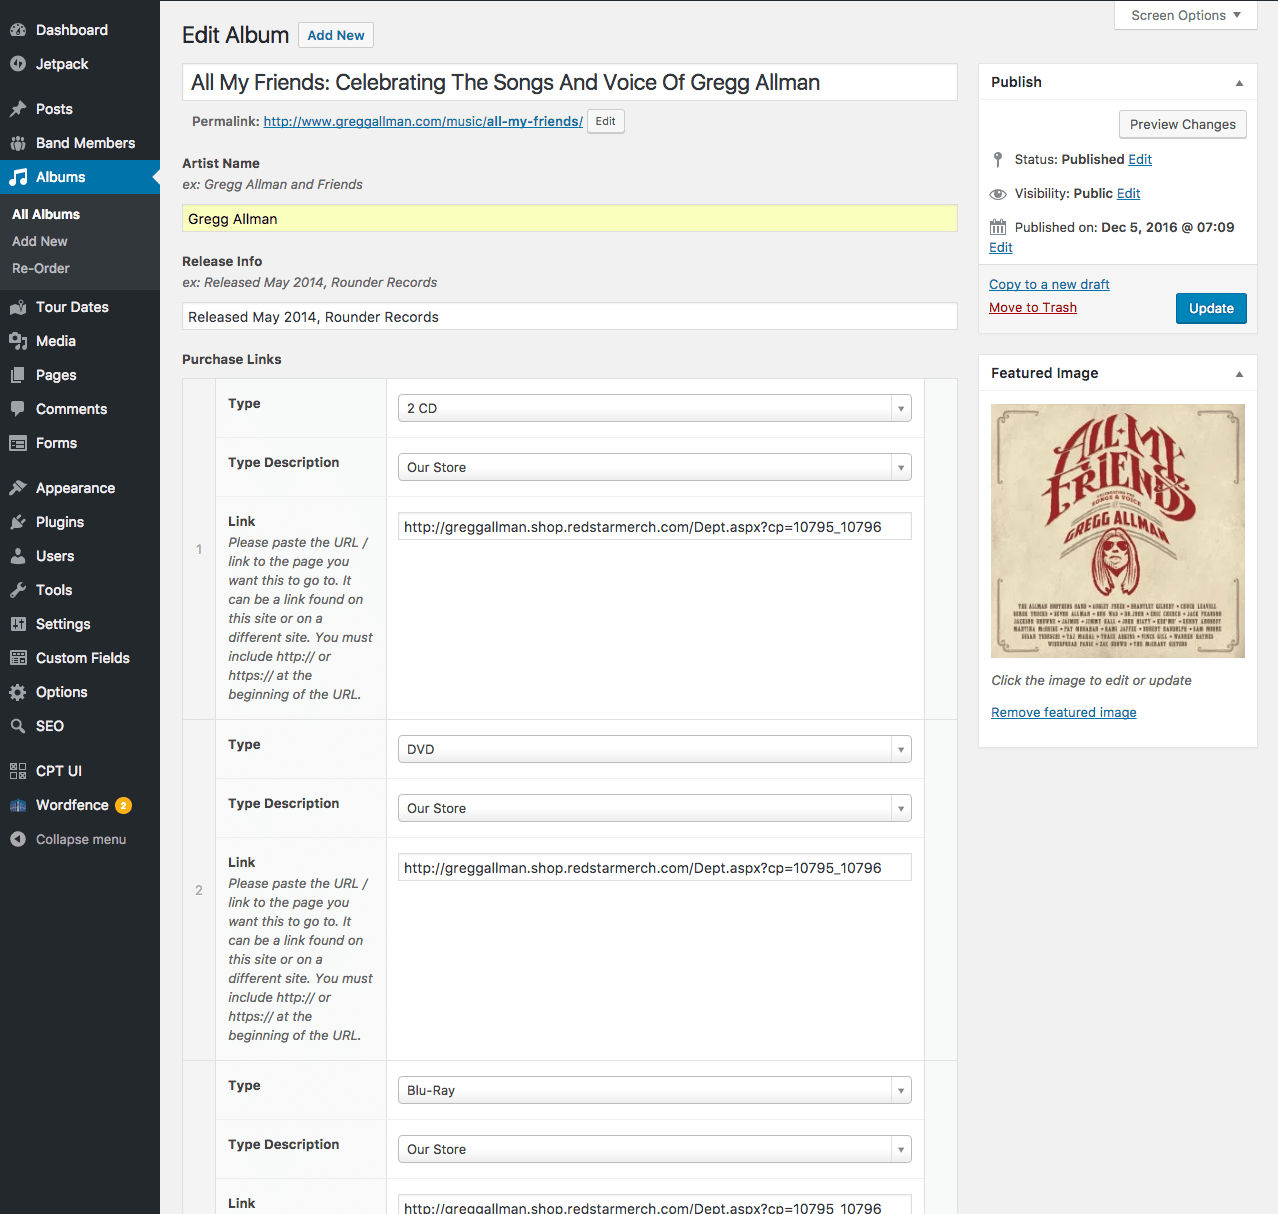Click the row 1 Link URL field

[655, 527]
